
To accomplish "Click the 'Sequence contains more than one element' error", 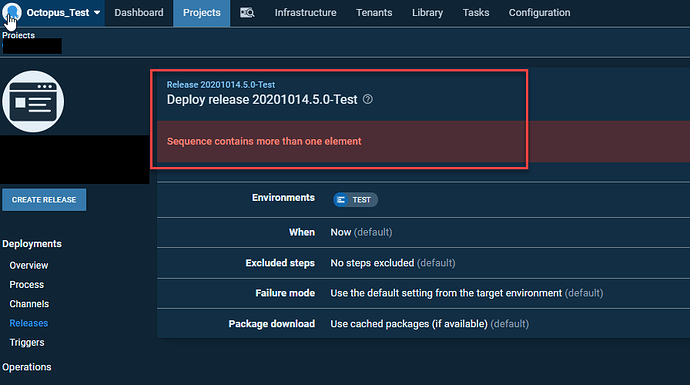I will 264,141.
